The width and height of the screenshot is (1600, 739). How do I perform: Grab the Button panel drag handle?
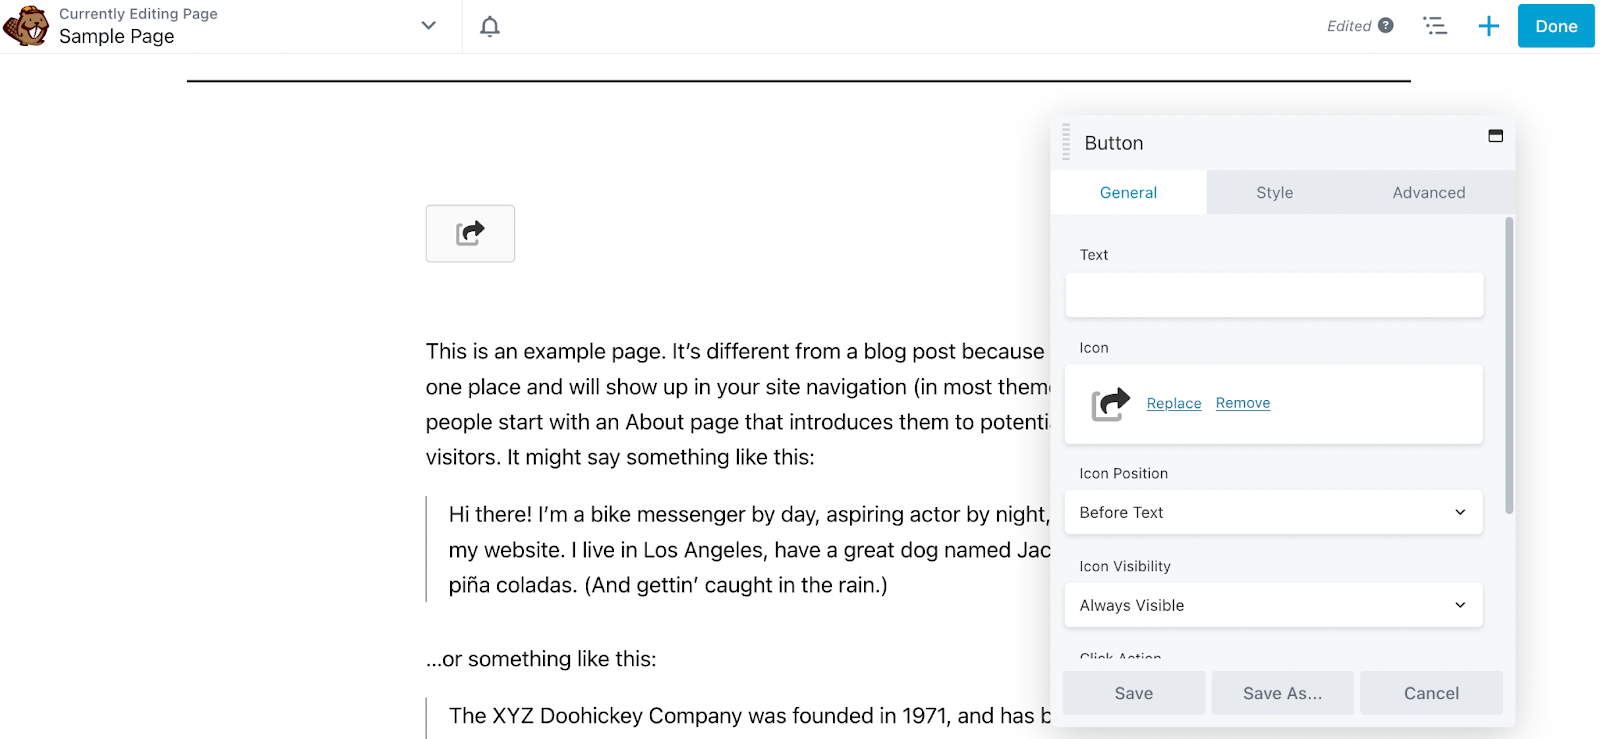[1066, 142]
